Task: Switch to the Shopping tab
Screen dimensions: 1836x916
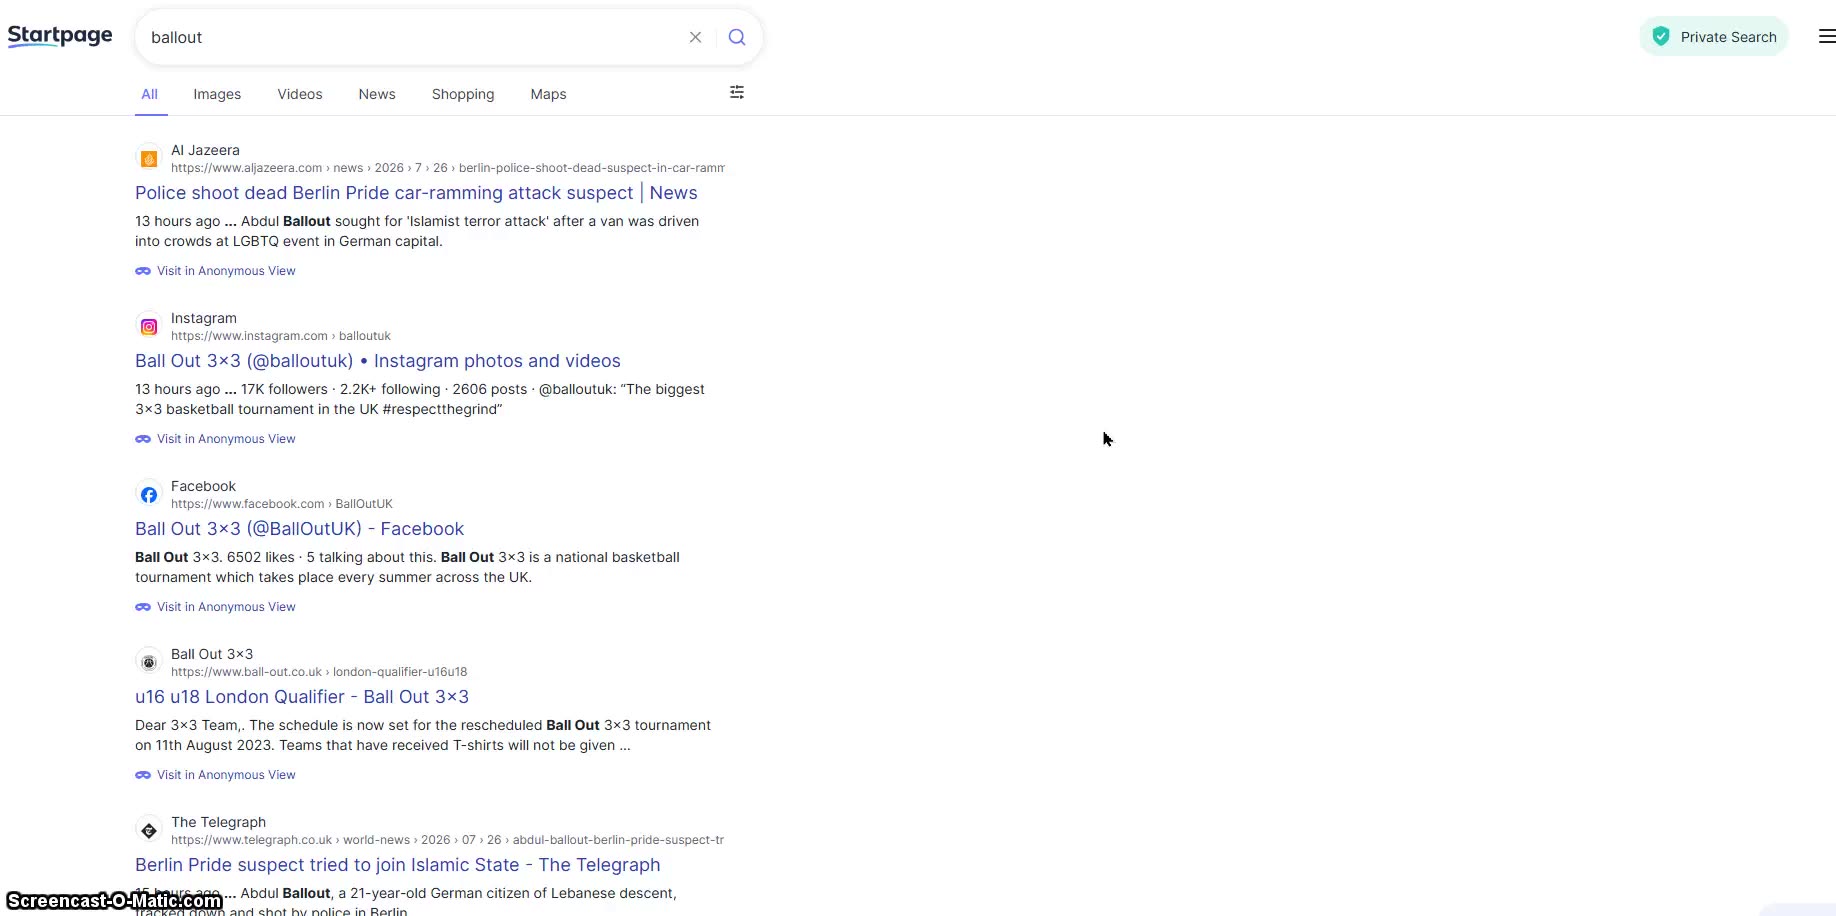Action: coord(463,94)
